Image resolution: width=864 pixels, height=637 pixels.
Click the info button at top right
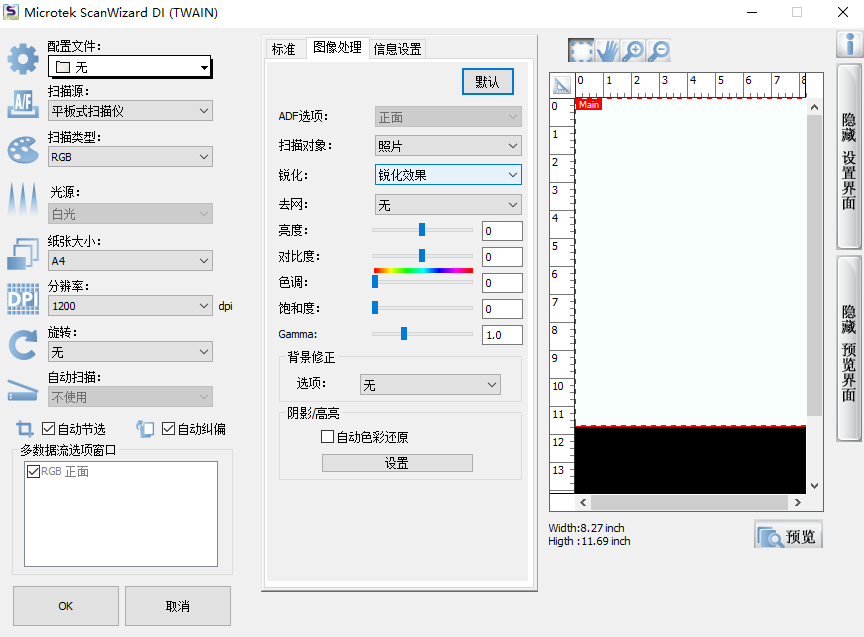tap(849, 43)
